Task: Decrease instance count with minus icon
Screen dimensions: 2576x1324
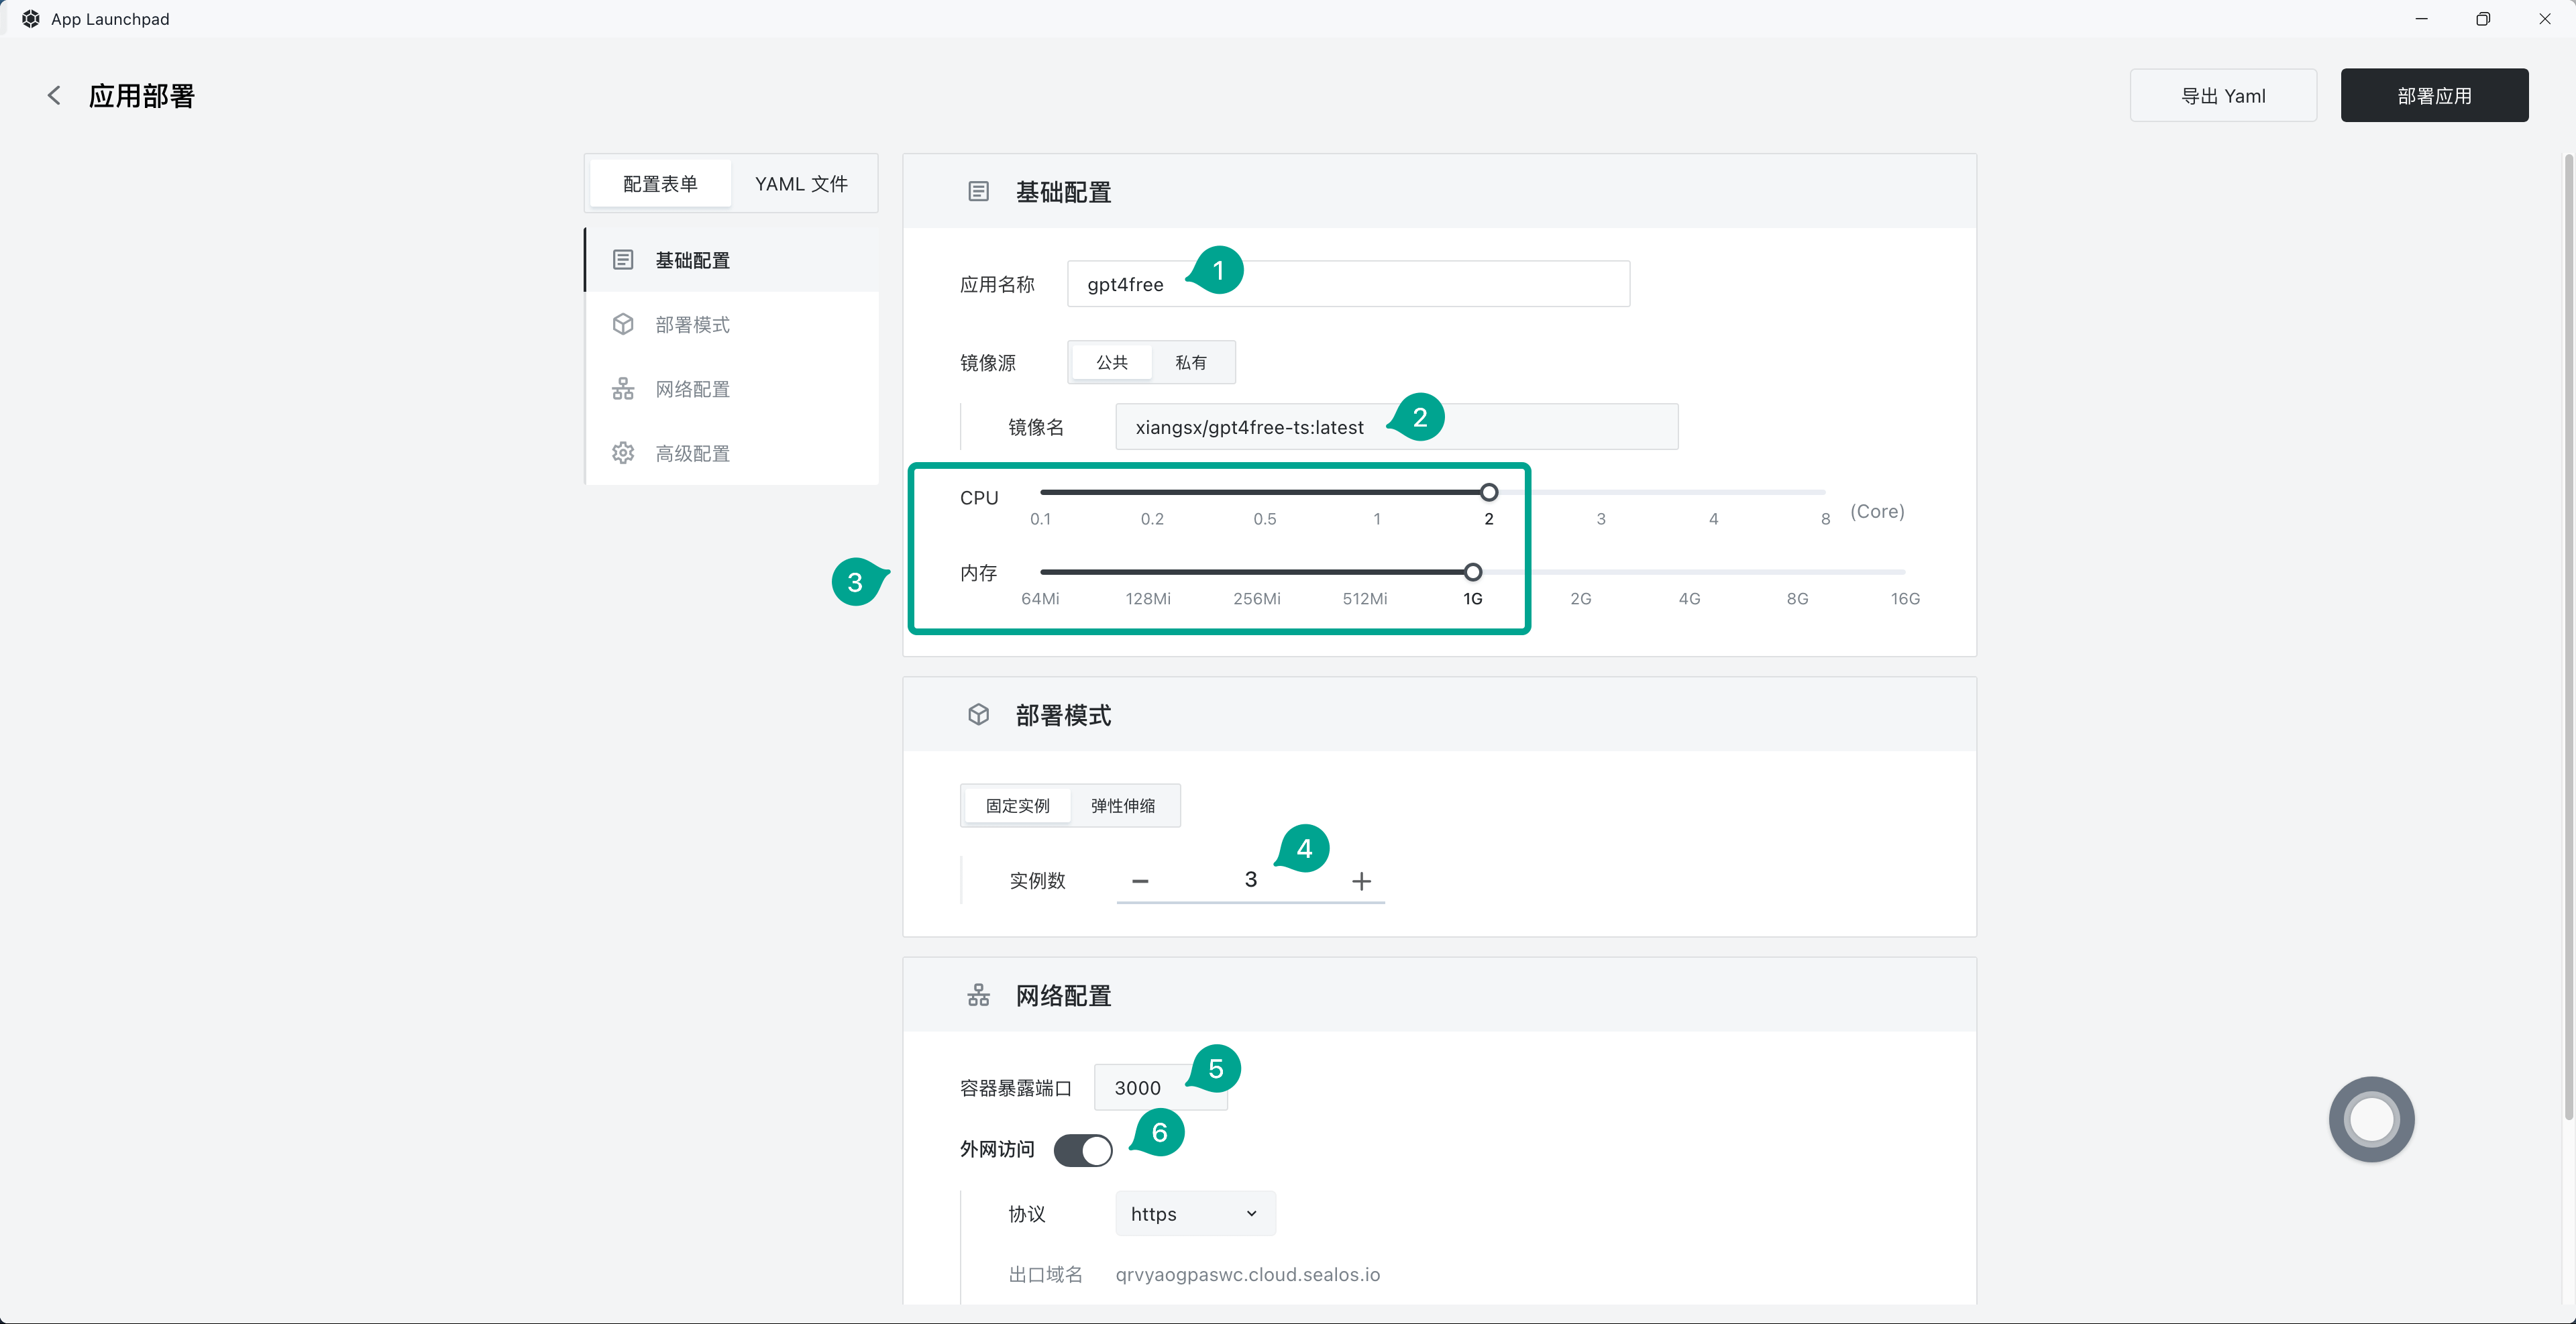Action: coord(1140,881)
